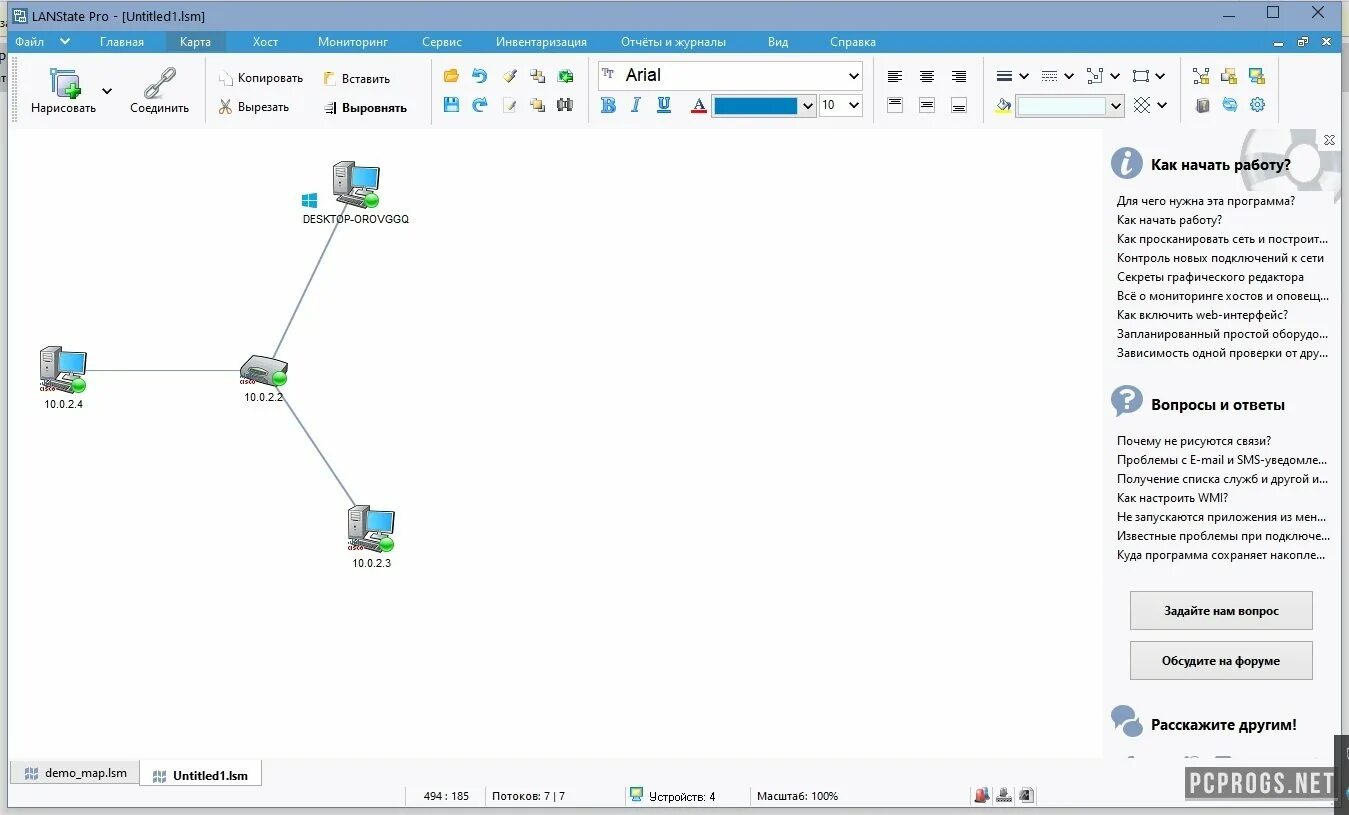Open the dashed line style dropdown
This screenshot has height=815, width=1349.
(1069, 76)
